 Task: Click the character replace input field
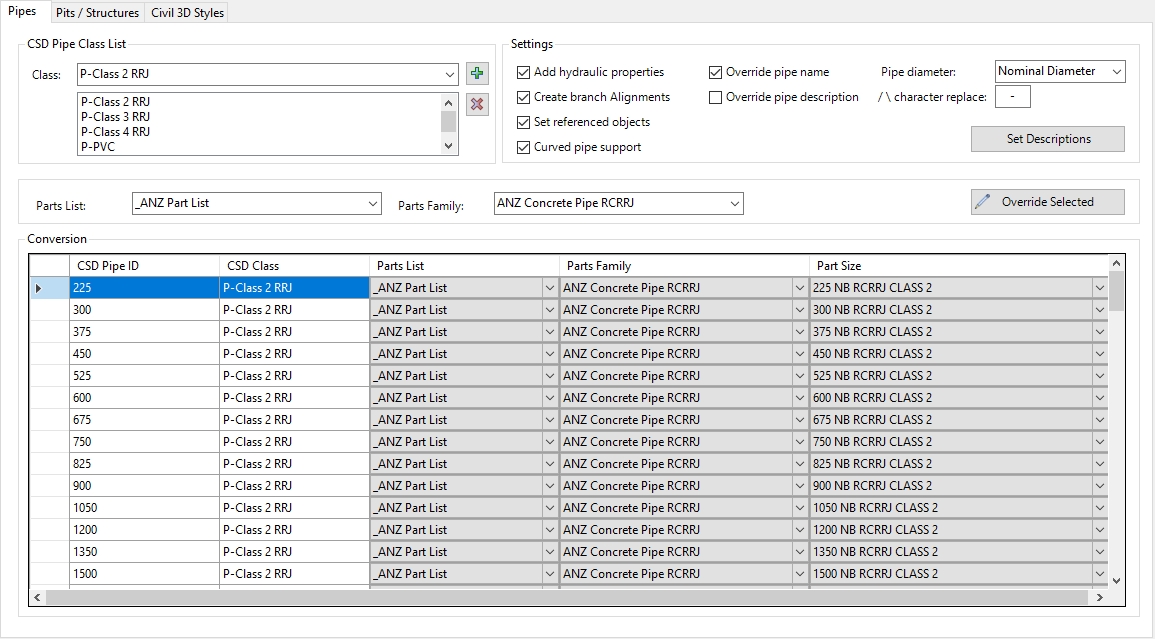1013,97
